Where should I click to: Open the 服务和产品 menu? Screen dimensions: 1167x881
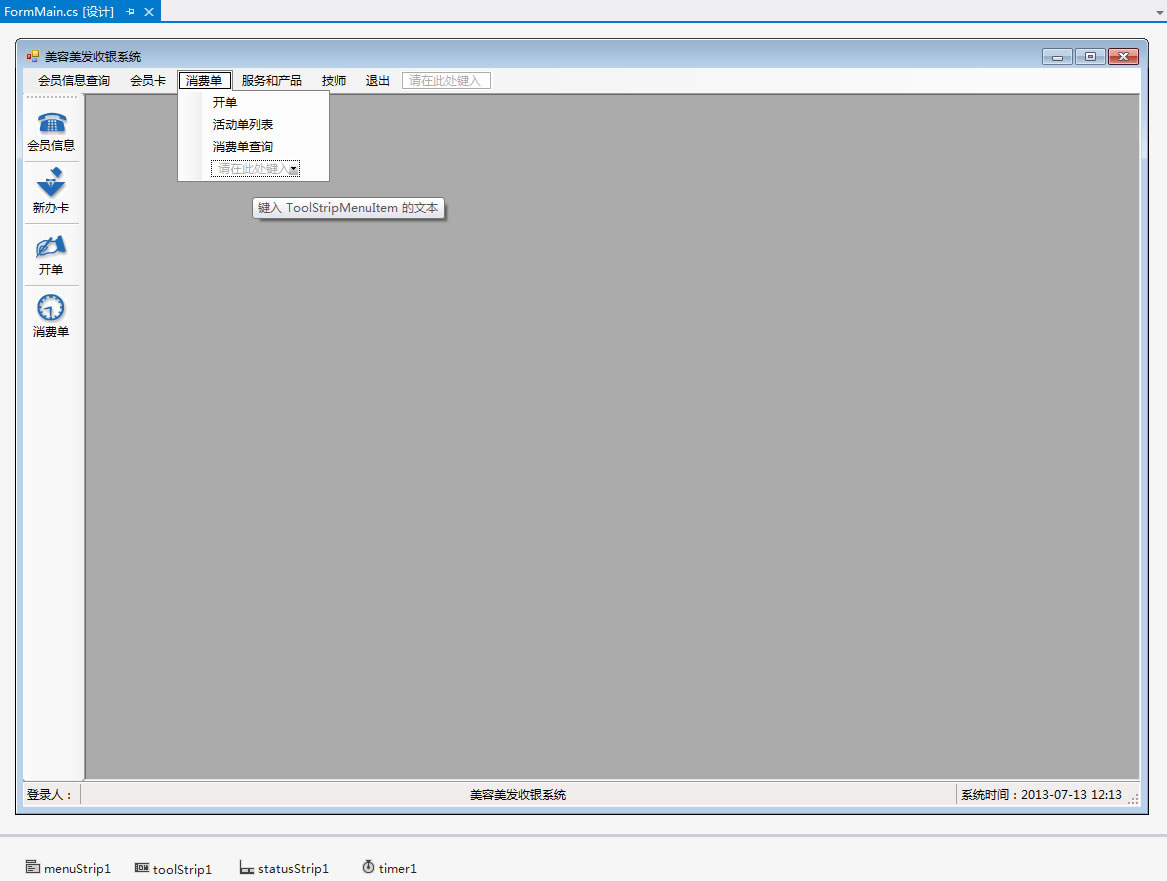[x=271, y=81]
